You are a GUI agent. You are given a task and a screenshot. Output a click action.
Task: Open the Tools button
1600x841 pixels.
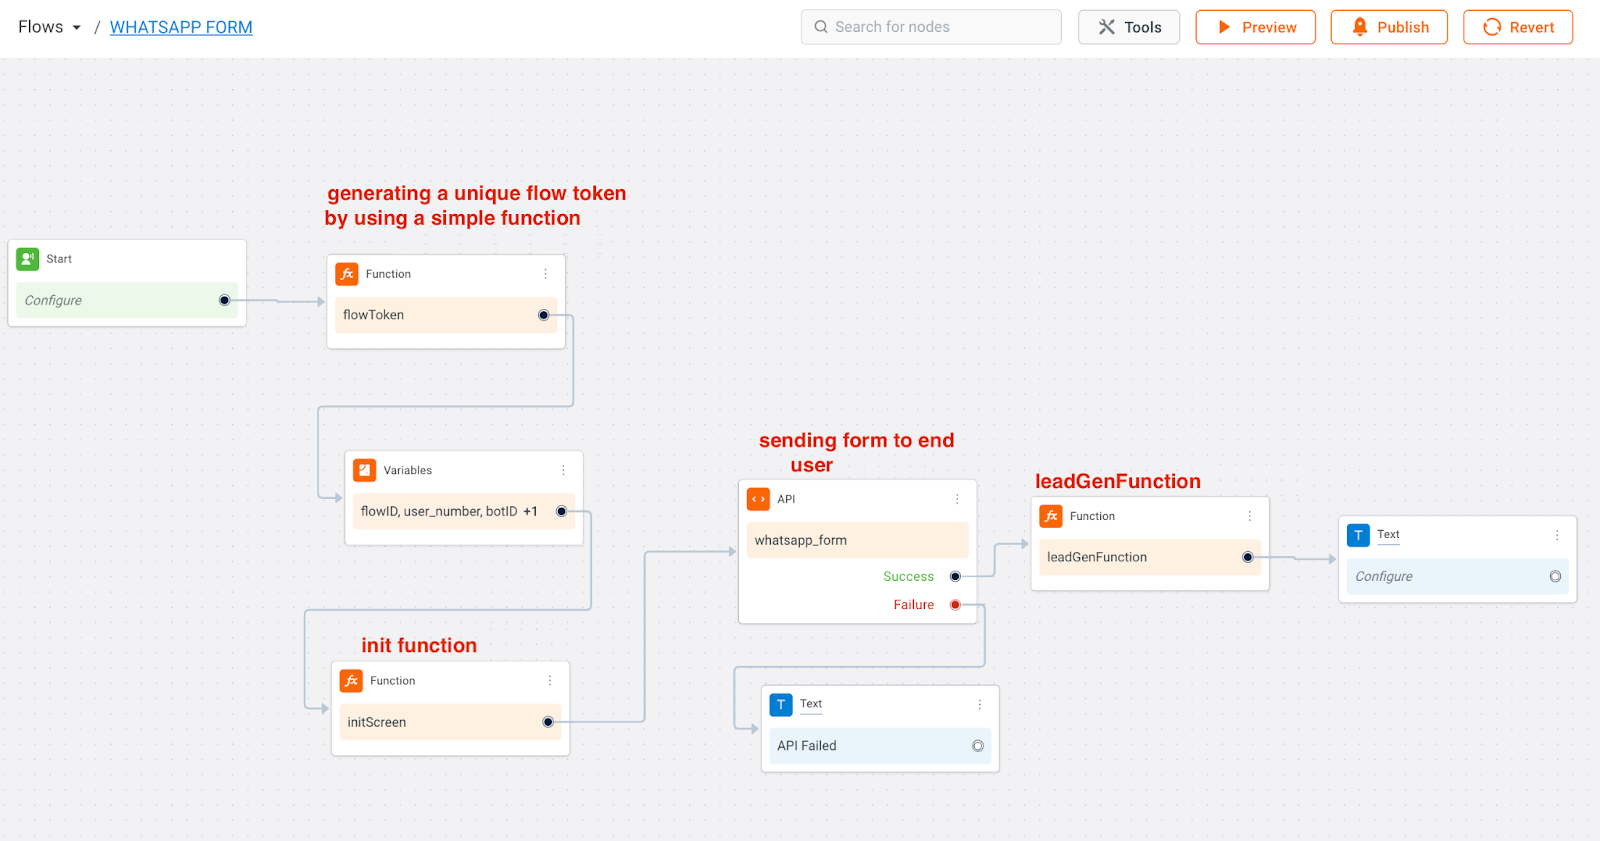tap(1129, 27)
